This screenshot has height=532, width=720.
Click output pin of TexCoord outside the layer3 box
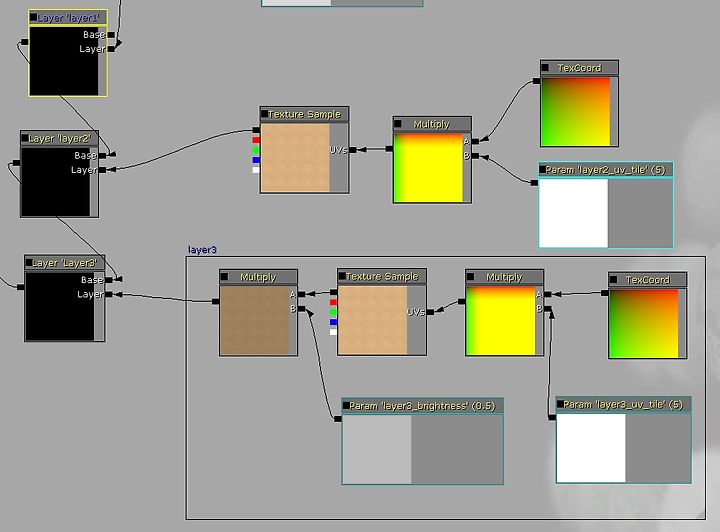click(536, 81)
